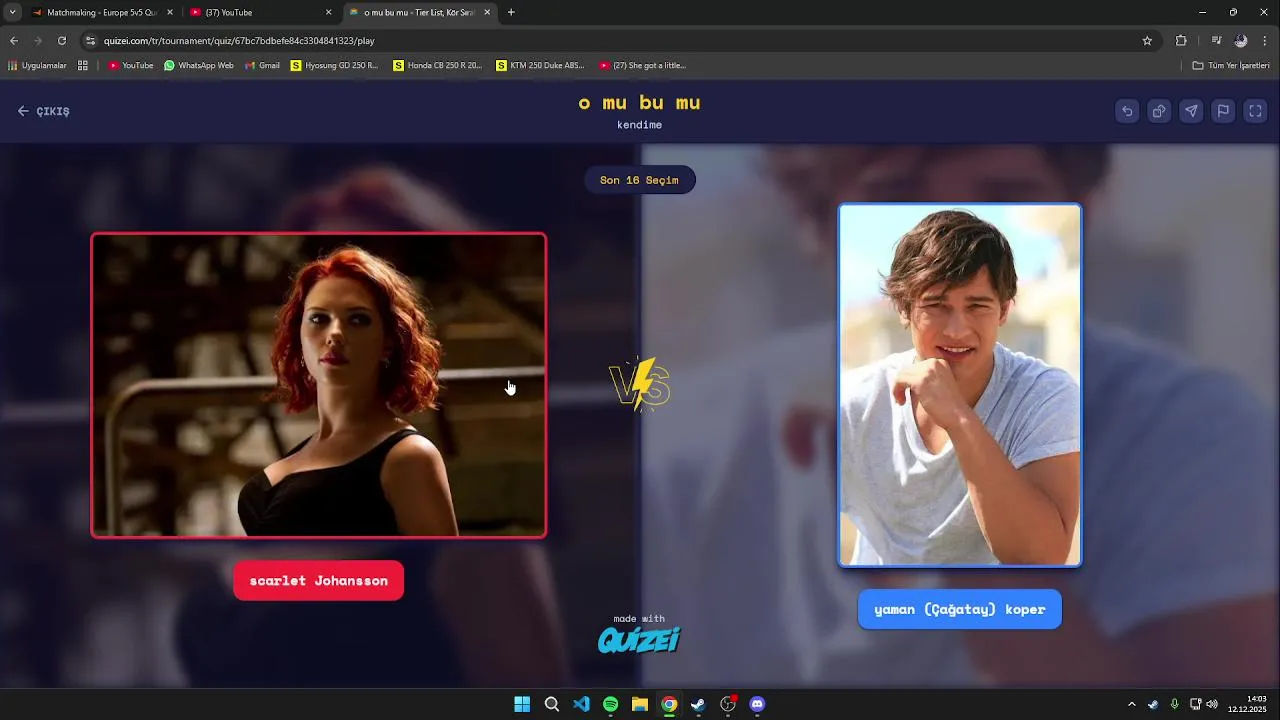Share quiz using paper plane icon
Viewport: 1280px width, 720px height.
tap(1191, 111)
